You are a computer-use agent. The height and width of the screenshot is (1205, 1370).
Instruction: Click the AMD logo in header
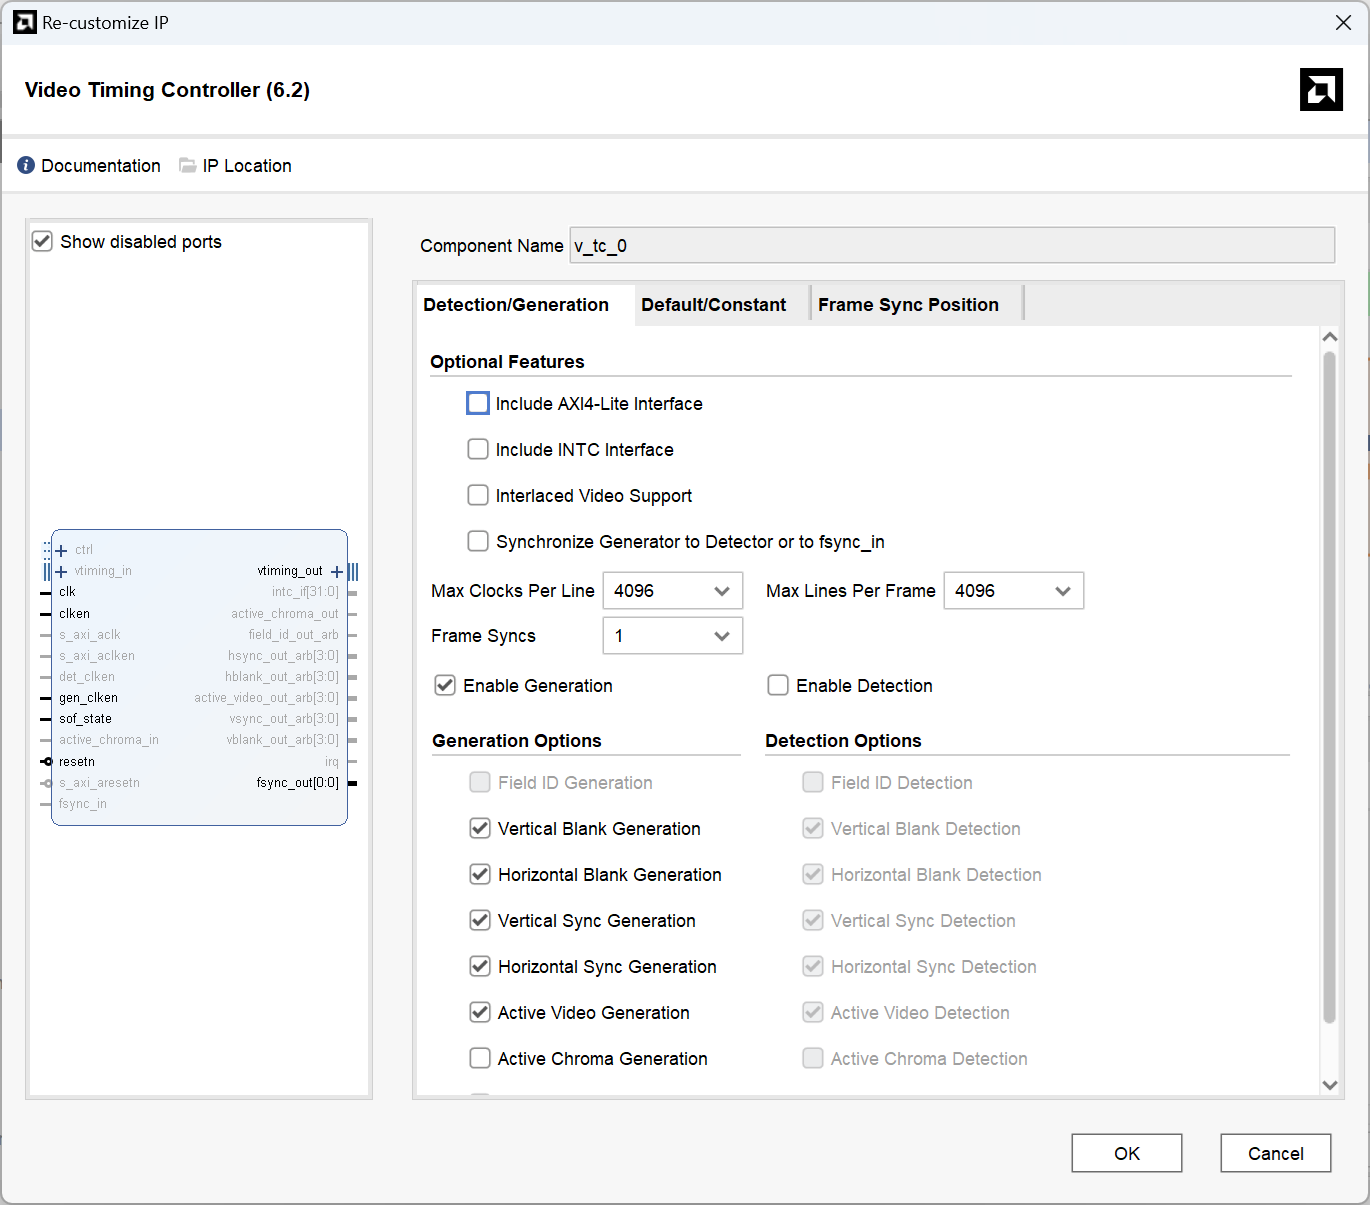tap(1321, 89)
